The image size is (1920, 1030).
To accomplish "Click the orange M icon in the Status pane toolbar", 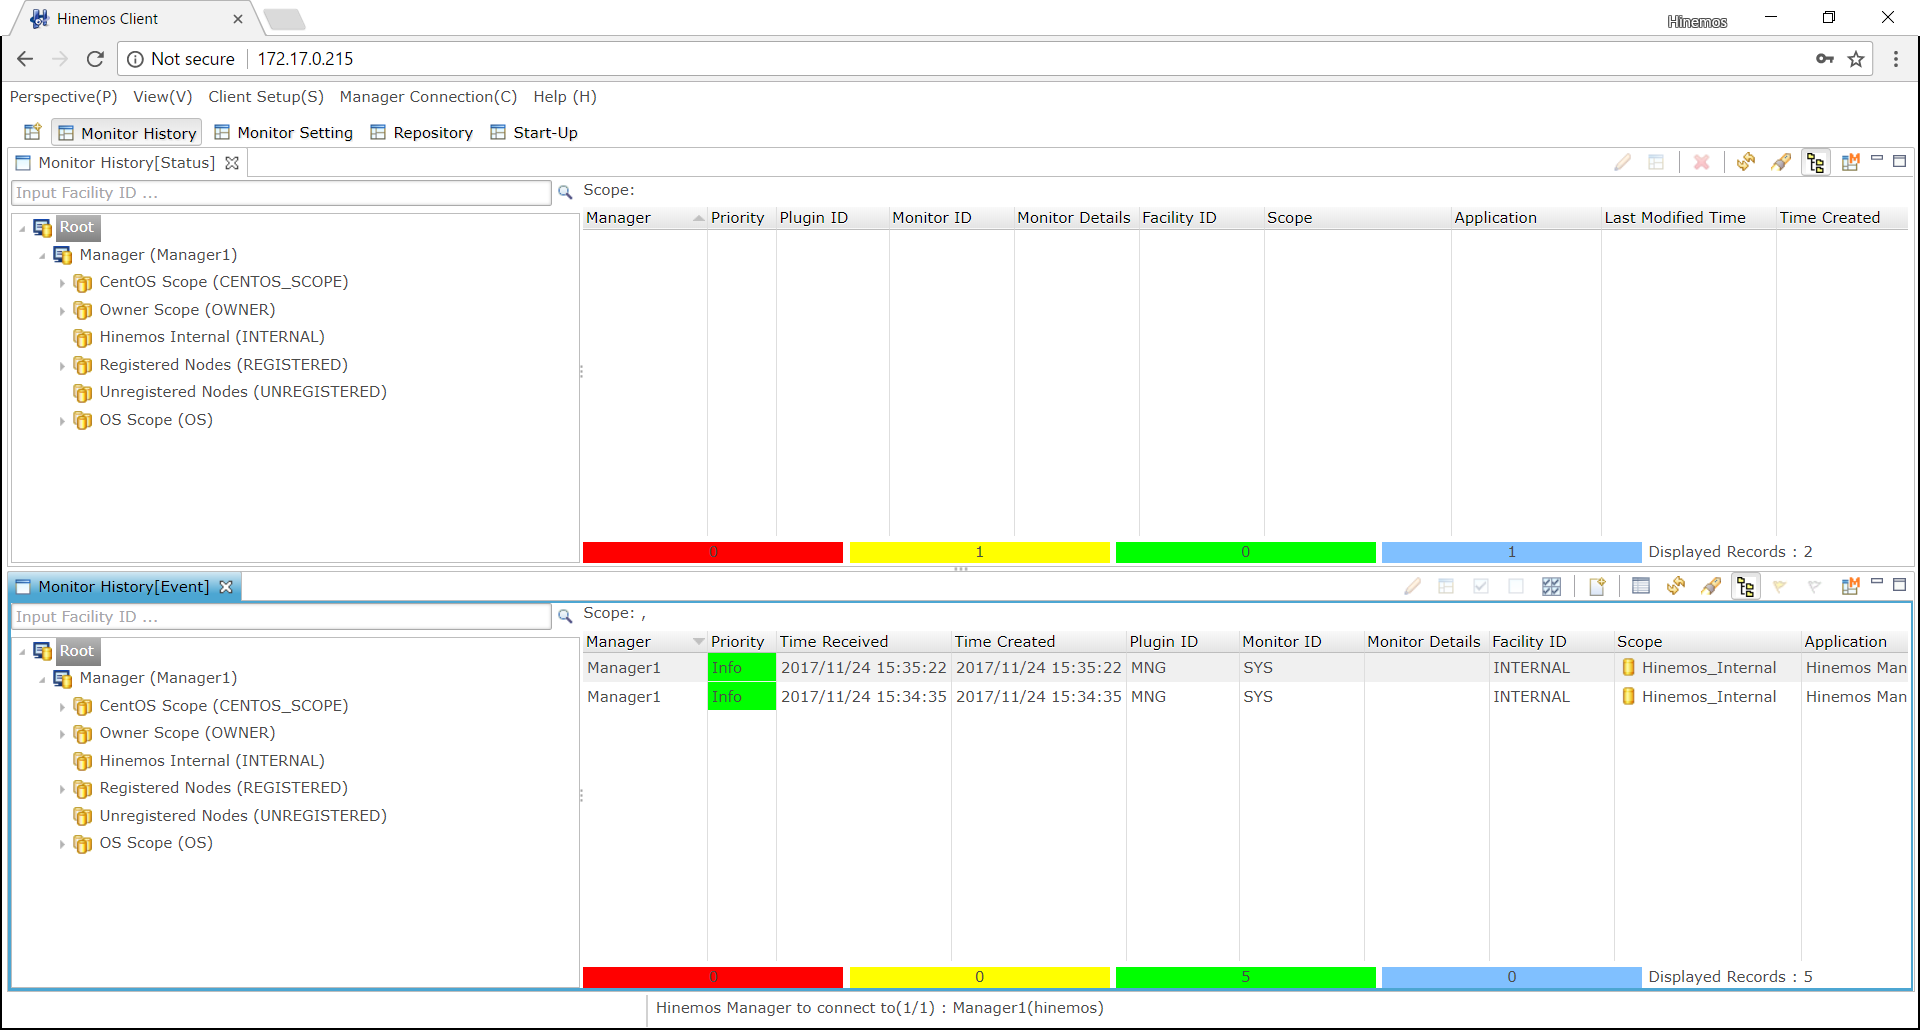I will (x=1851, y=162).
